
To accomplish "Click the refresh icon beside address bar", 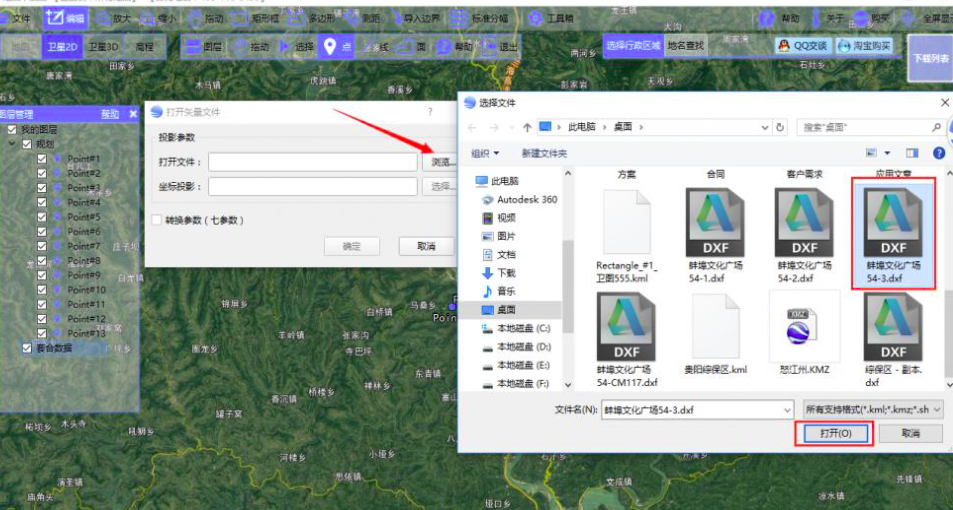I will coord(780,127).
